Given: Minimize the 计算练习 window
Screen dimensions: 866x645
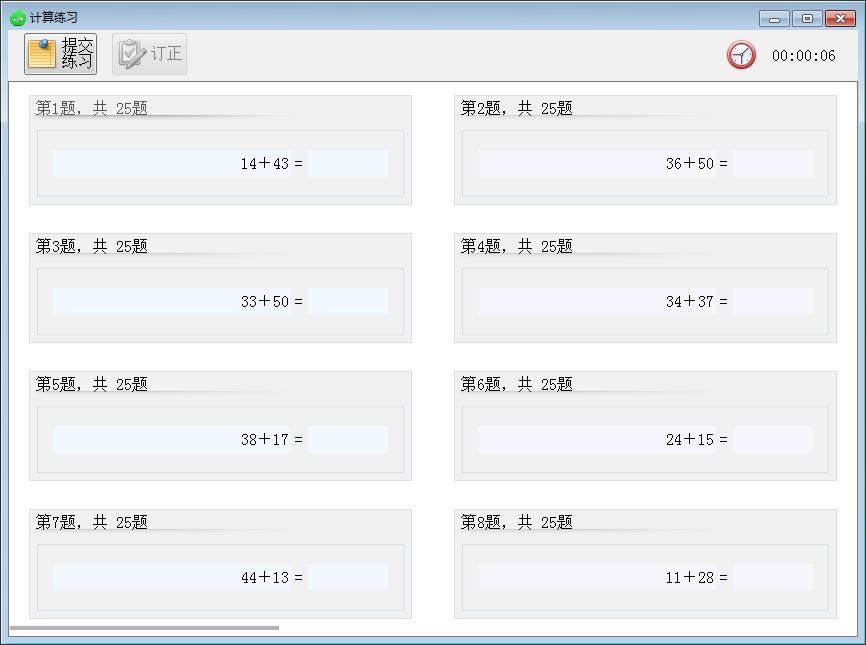Looking at the screenshot, I should 774,19.
